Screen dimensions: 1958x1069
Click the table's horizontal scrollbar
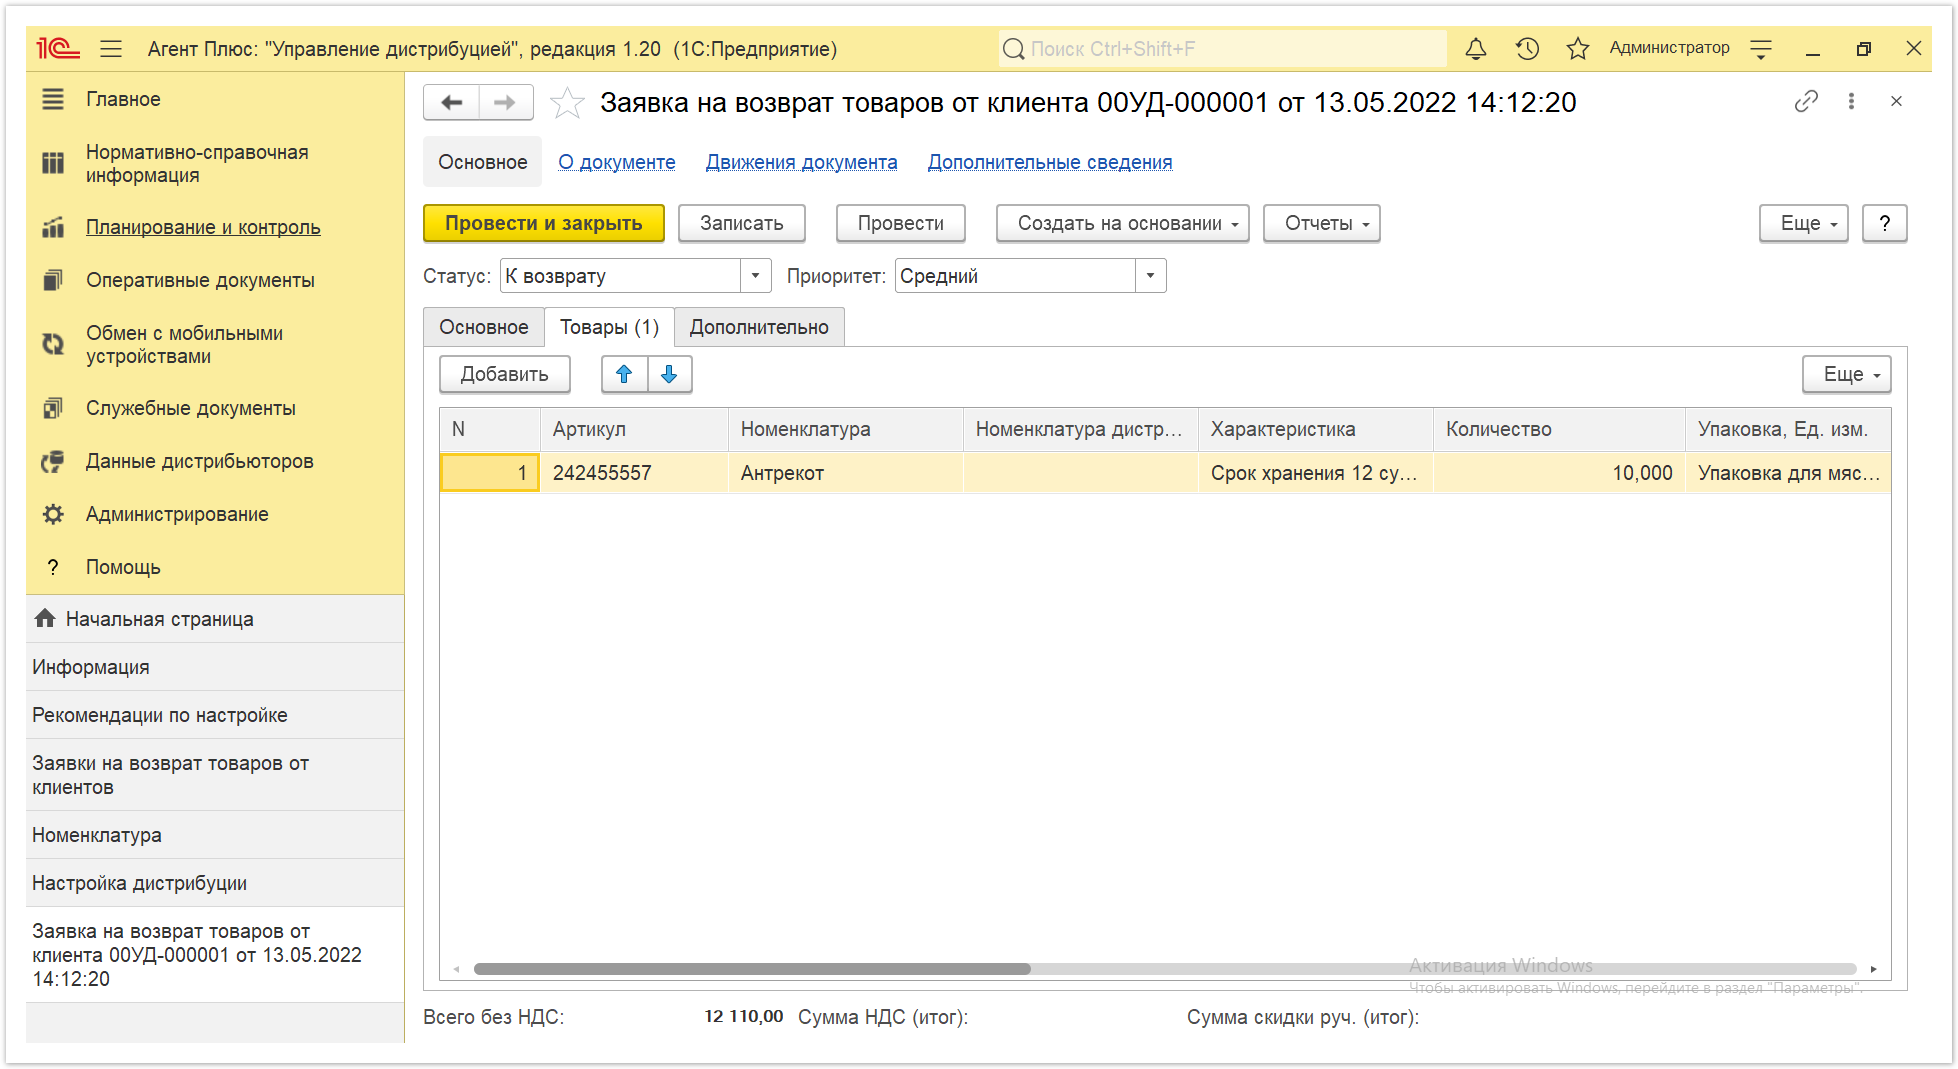(1165, 968)
